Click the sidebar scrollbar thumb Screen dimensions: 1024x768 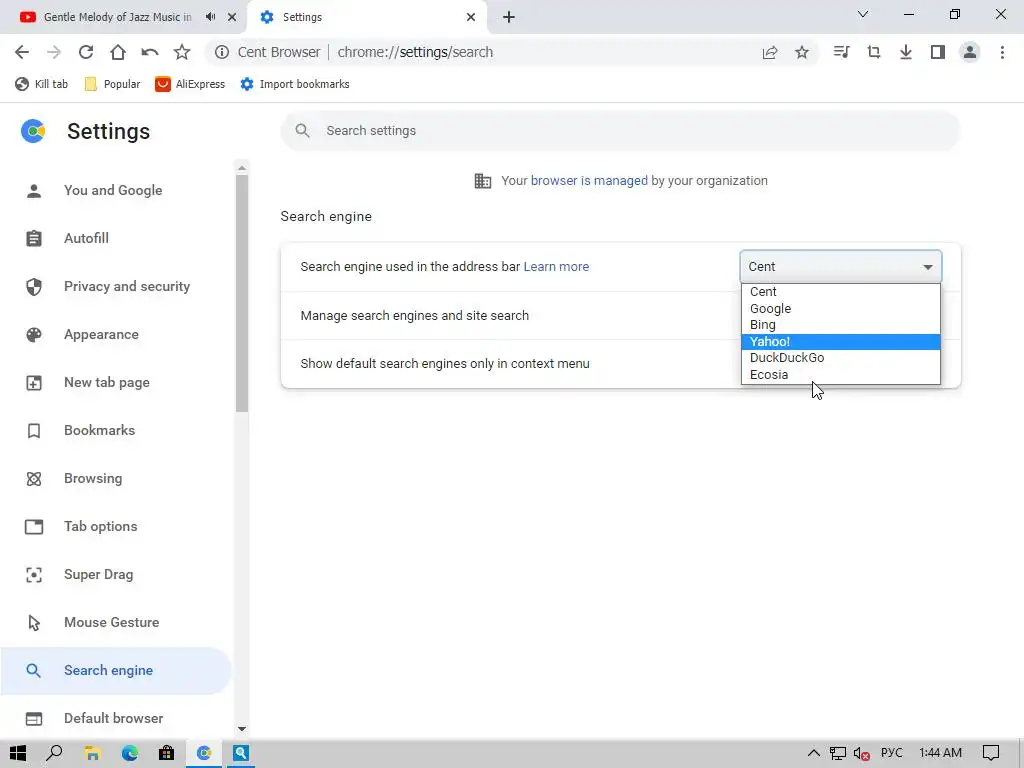[x=242, y=294]
